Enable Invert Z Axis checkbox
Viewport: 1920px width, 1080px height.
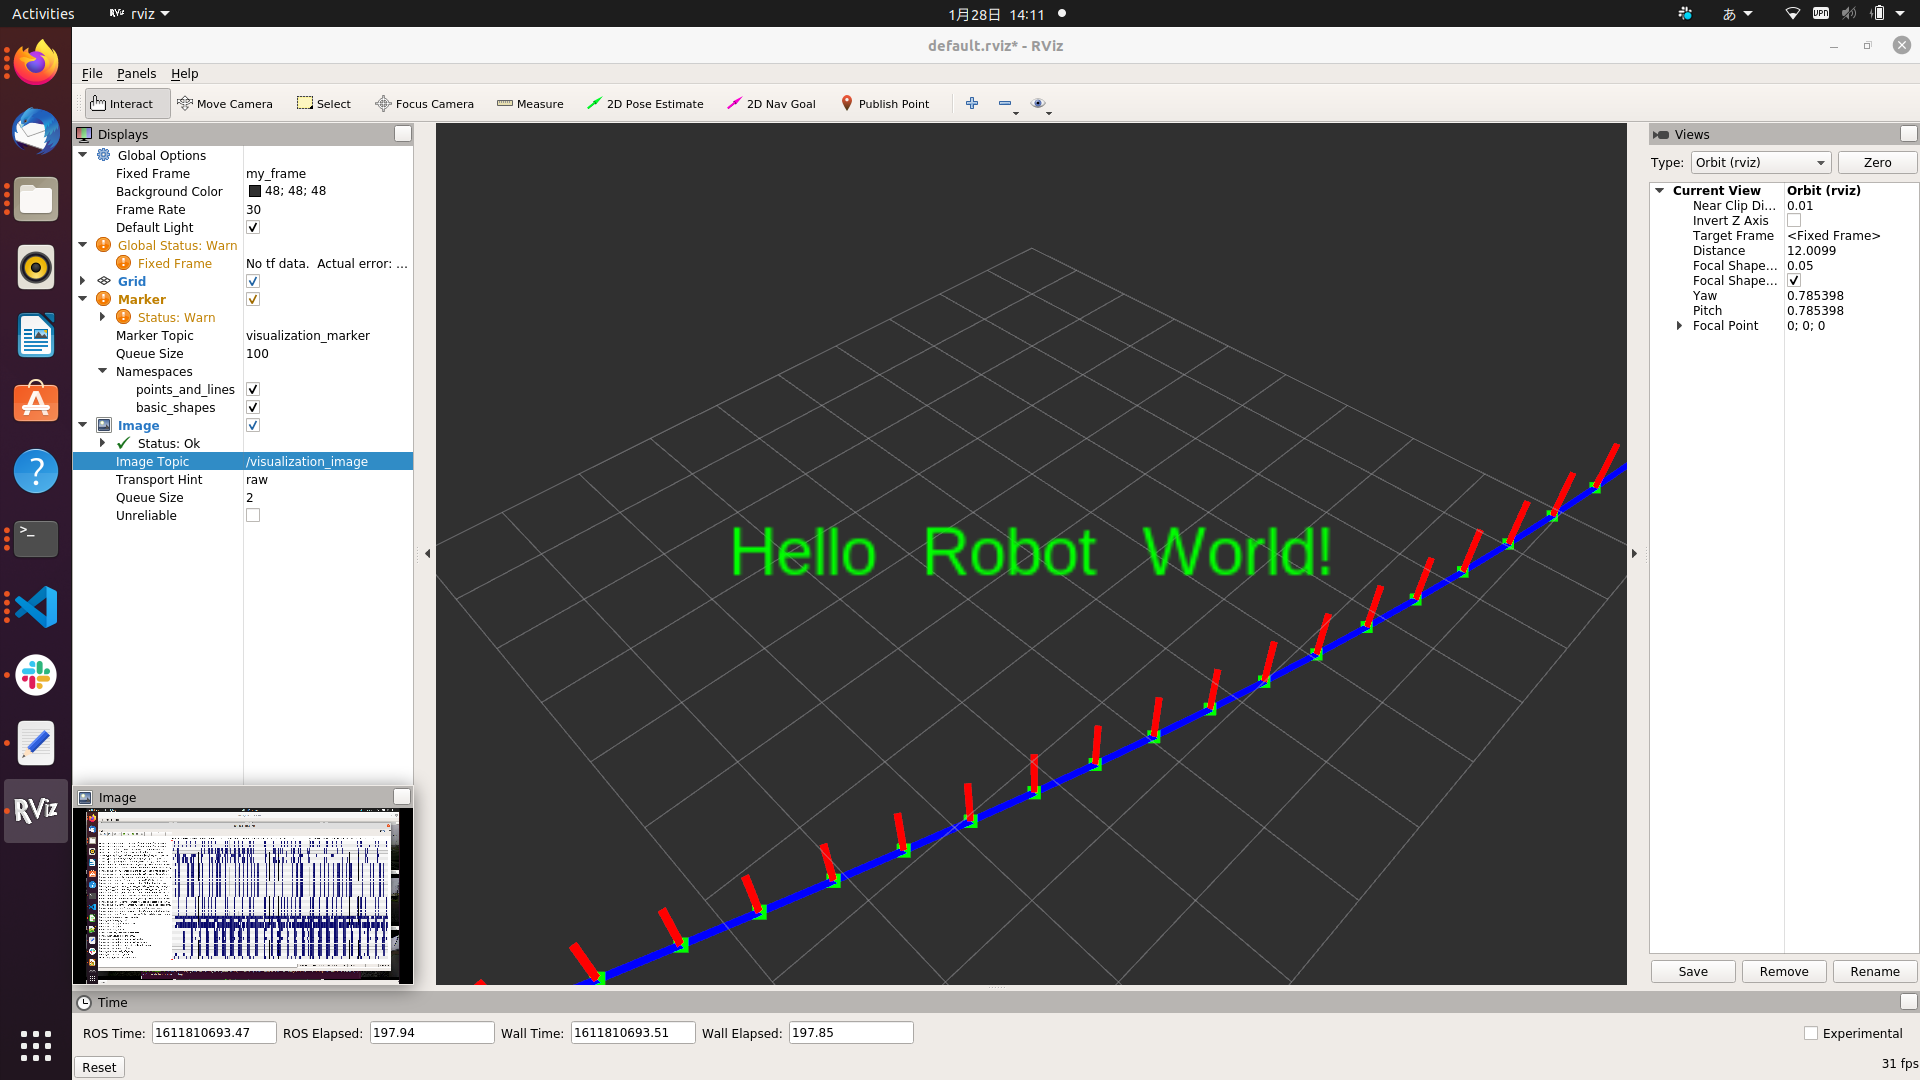coord(1794,220)
